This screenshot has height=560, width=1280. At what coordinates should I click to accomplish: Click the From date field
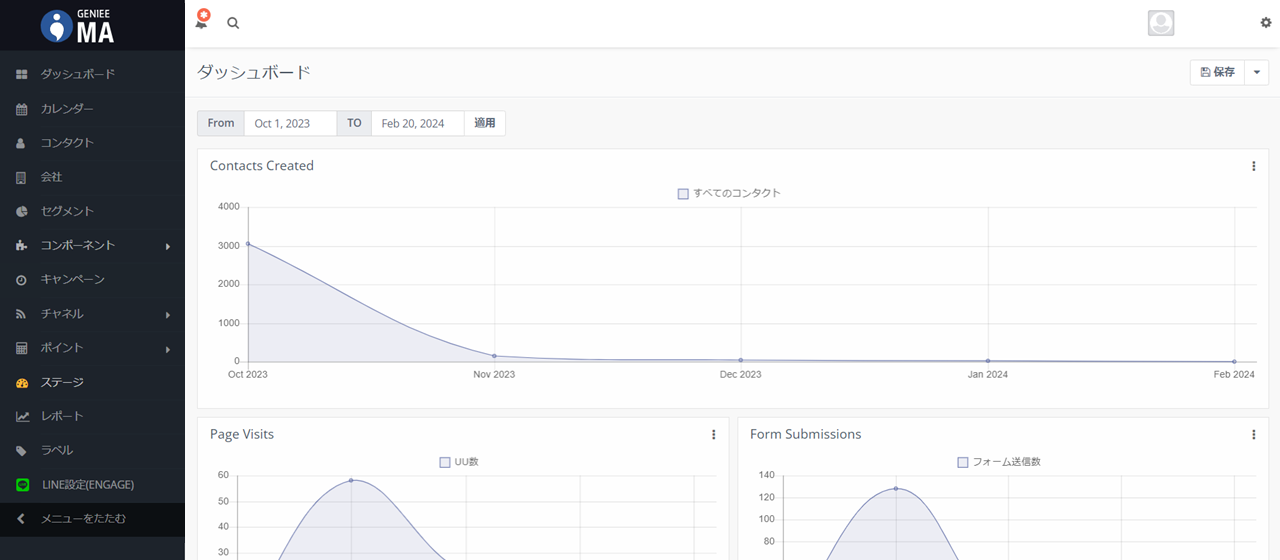[290, 123]
